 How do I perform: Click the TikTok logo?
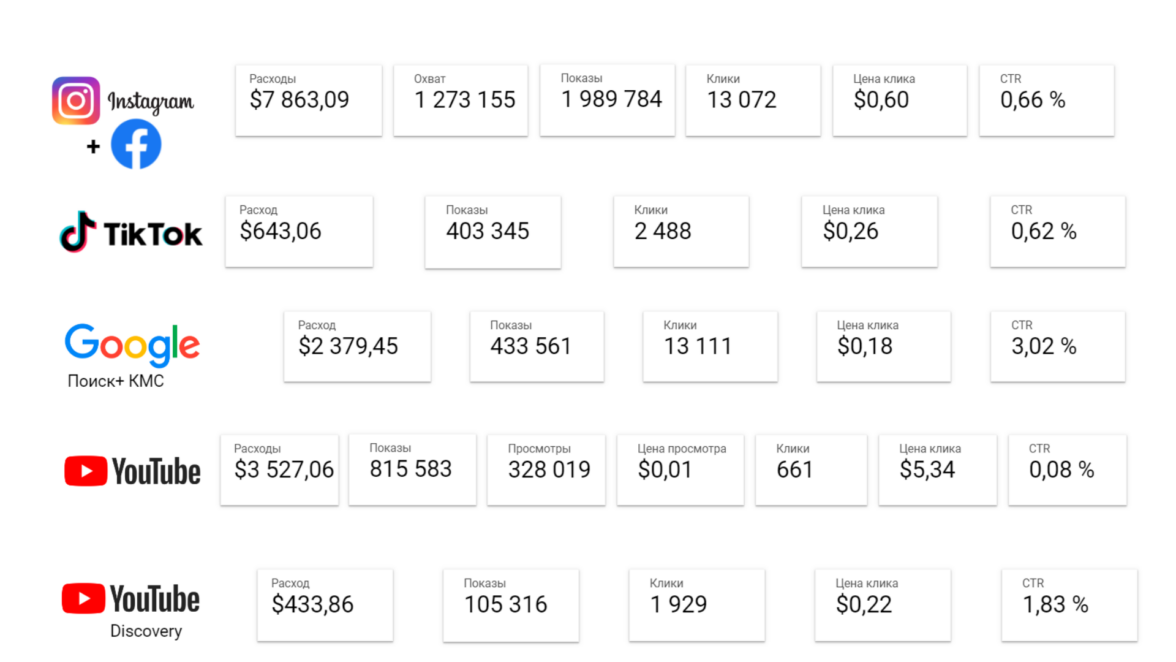pos(131,234)
